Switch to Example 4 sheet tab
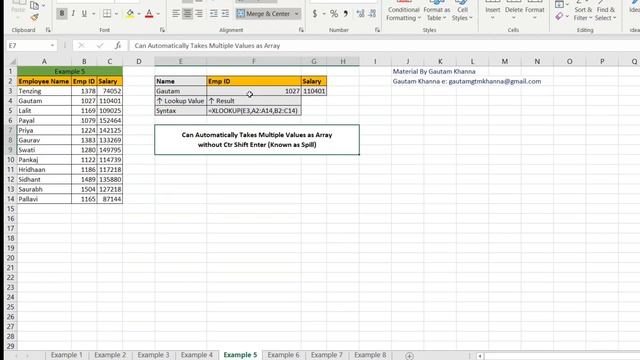The width and height of the screenshot is (640, 360). [197, 355]
